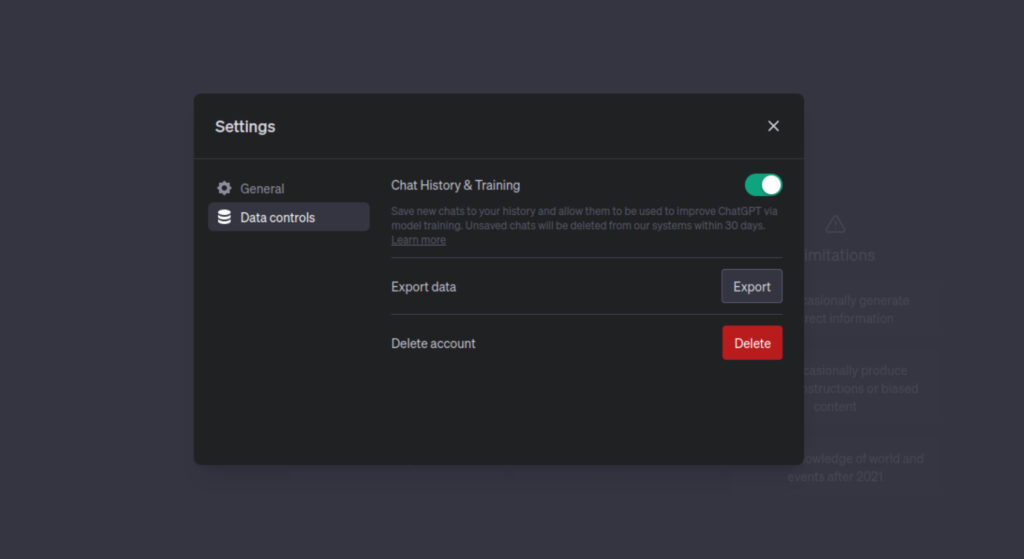Close the Settings dialog with the X

[773, 126]
